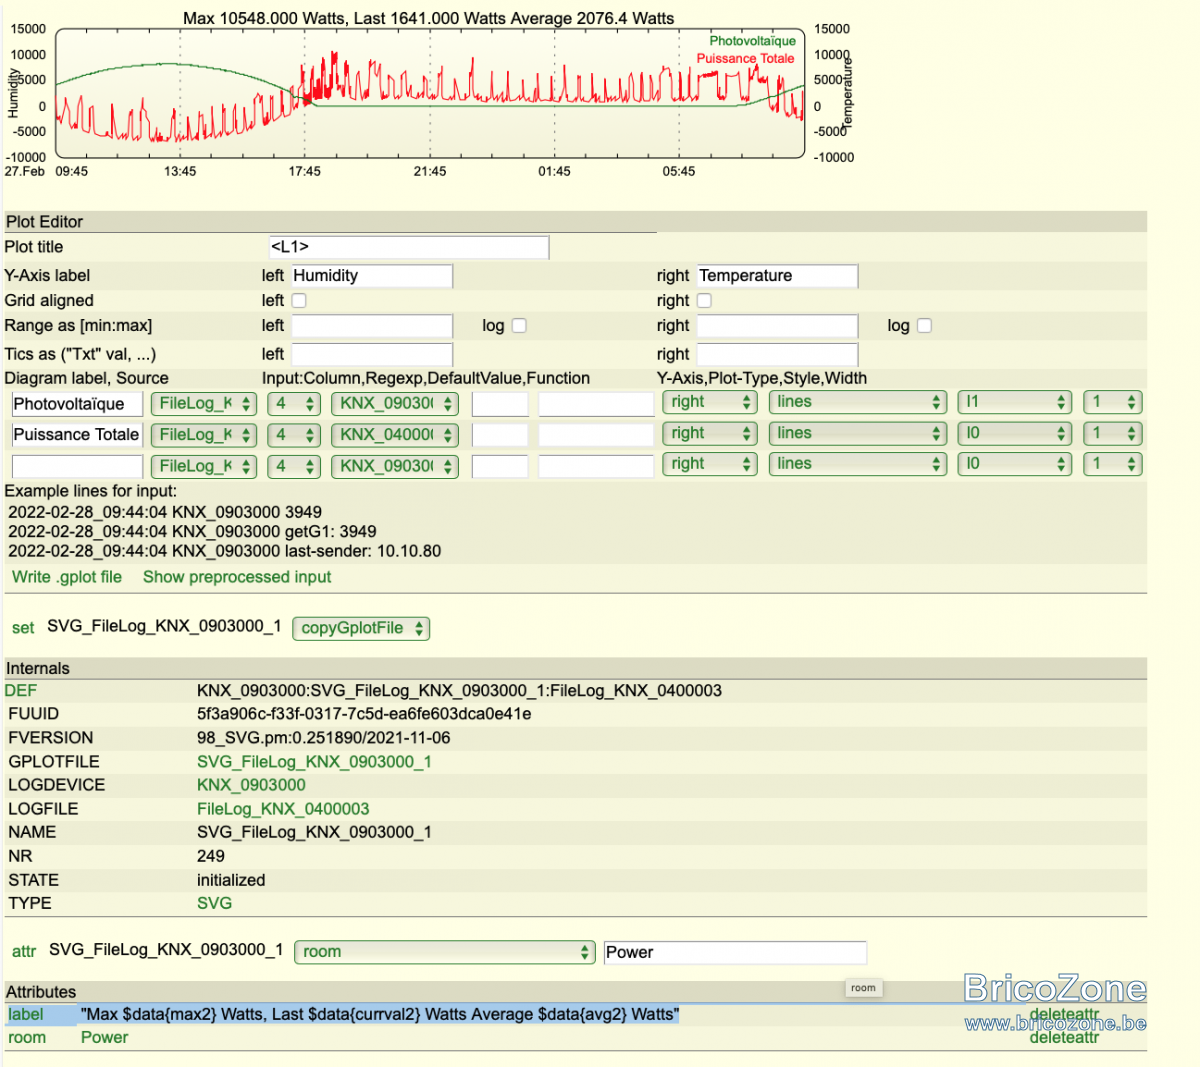Image resolution: width=1200 pixels, height=1067 pixels.
Task: Select the label attribute link
Action: pyautogui.click(x=26, y=1015)
